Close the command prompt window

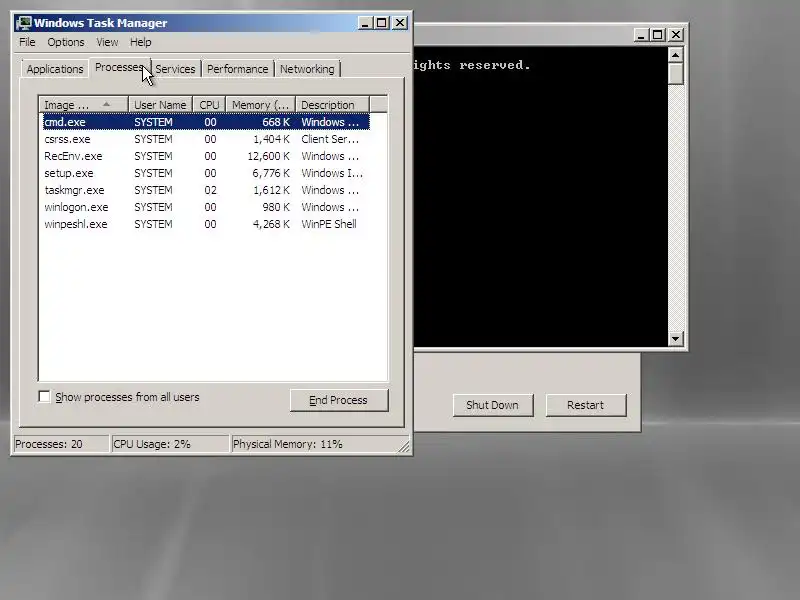[676, 35]
